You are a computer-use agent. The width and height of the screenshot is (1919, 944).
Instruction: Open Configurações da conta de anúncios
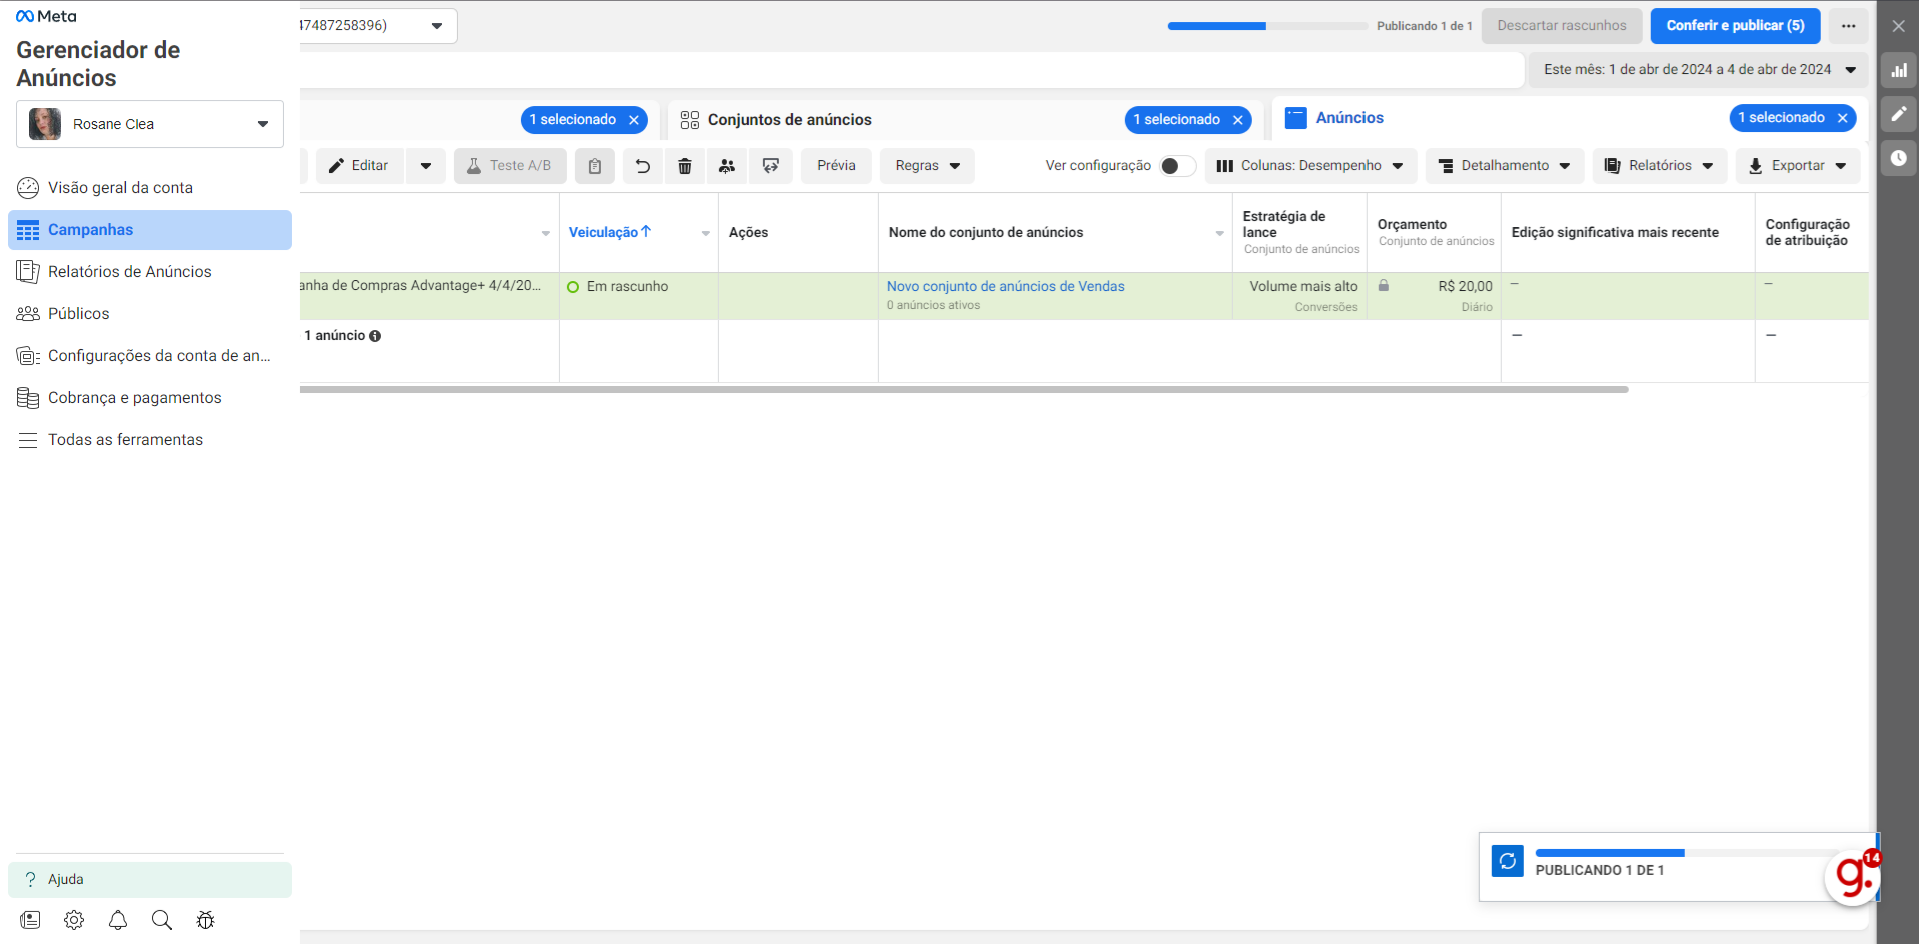pyautogui.click(x=150, y=356)
